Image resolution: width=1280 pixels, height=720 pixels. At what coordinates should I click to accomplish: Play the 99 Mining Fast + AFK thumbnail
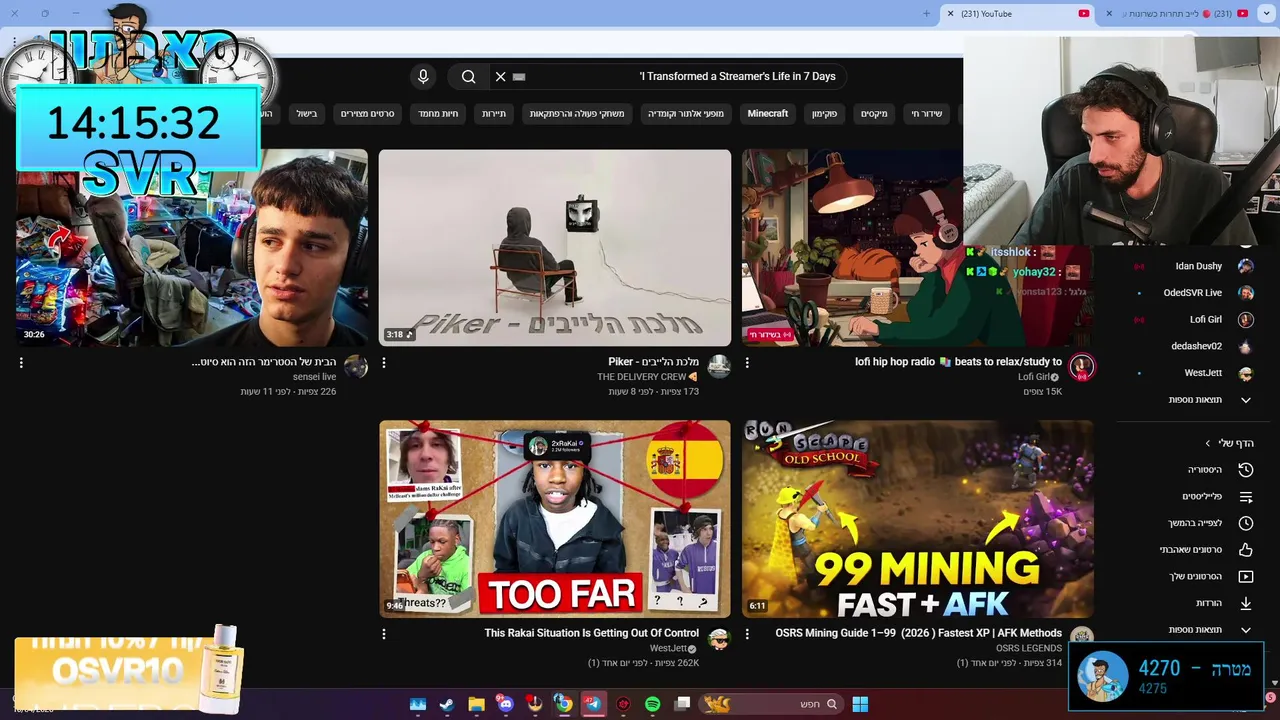tap(918, 519)
